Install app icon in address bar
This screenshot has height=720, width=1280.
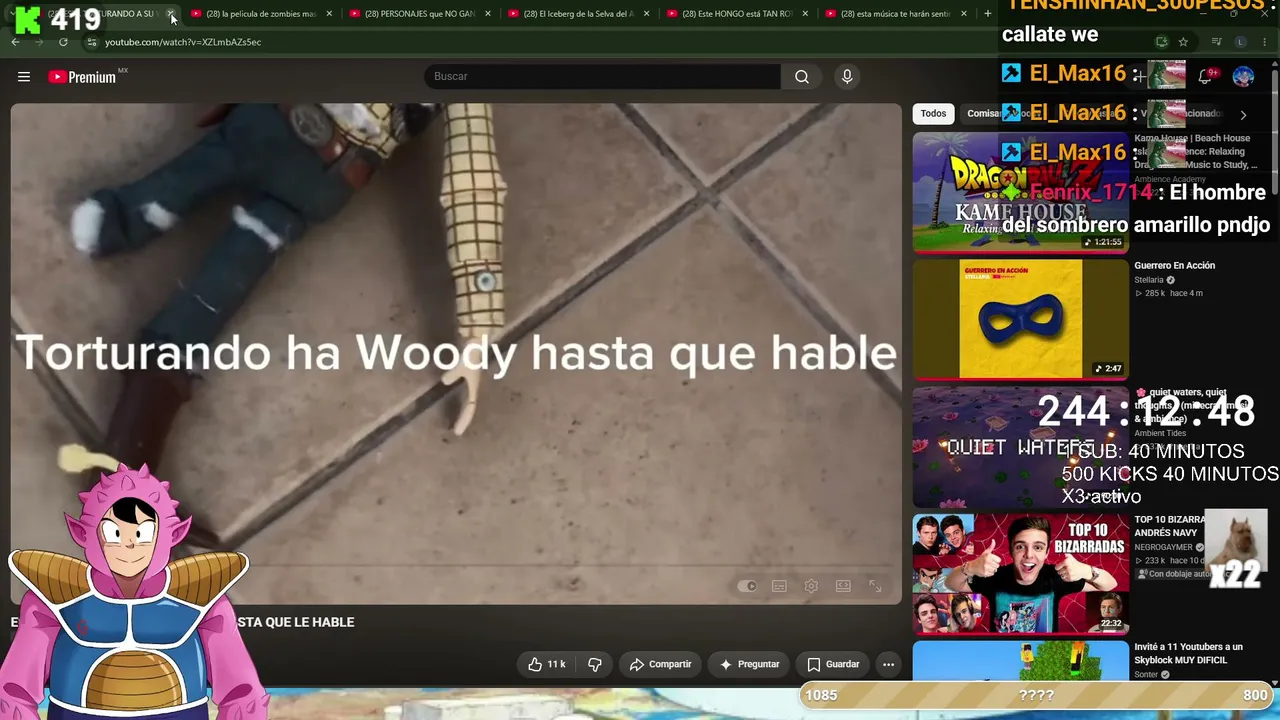pos(1161,42)
